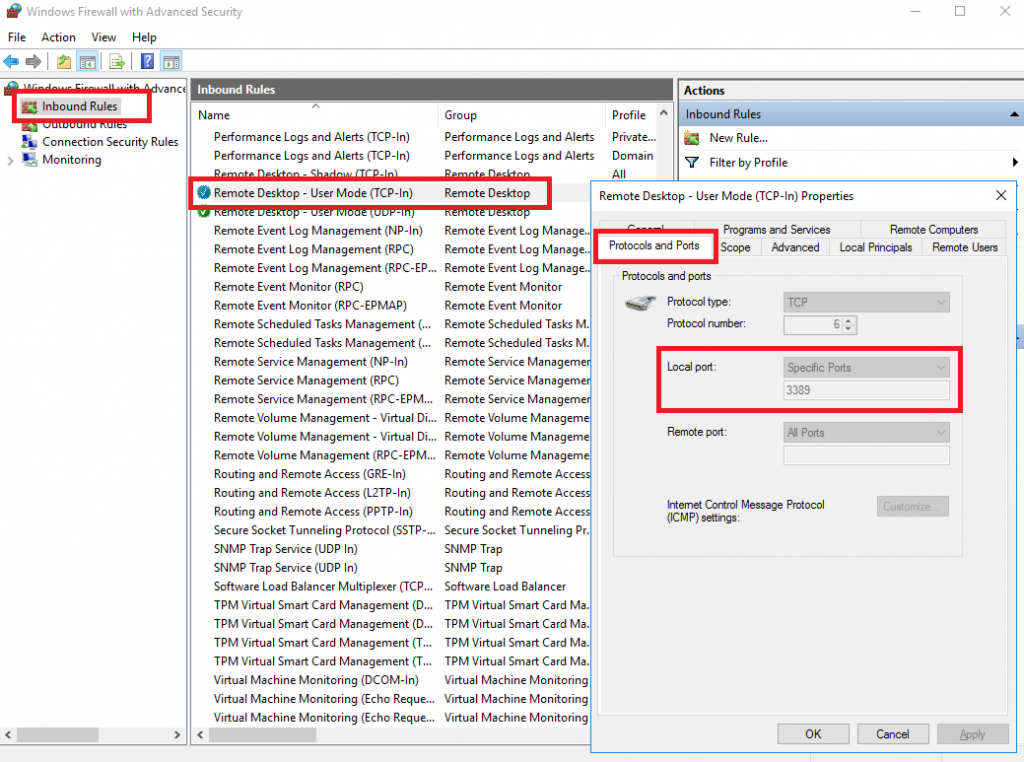Open the View menu
The width and height of the screenshot is (1024, 762).
coord(103,37)
